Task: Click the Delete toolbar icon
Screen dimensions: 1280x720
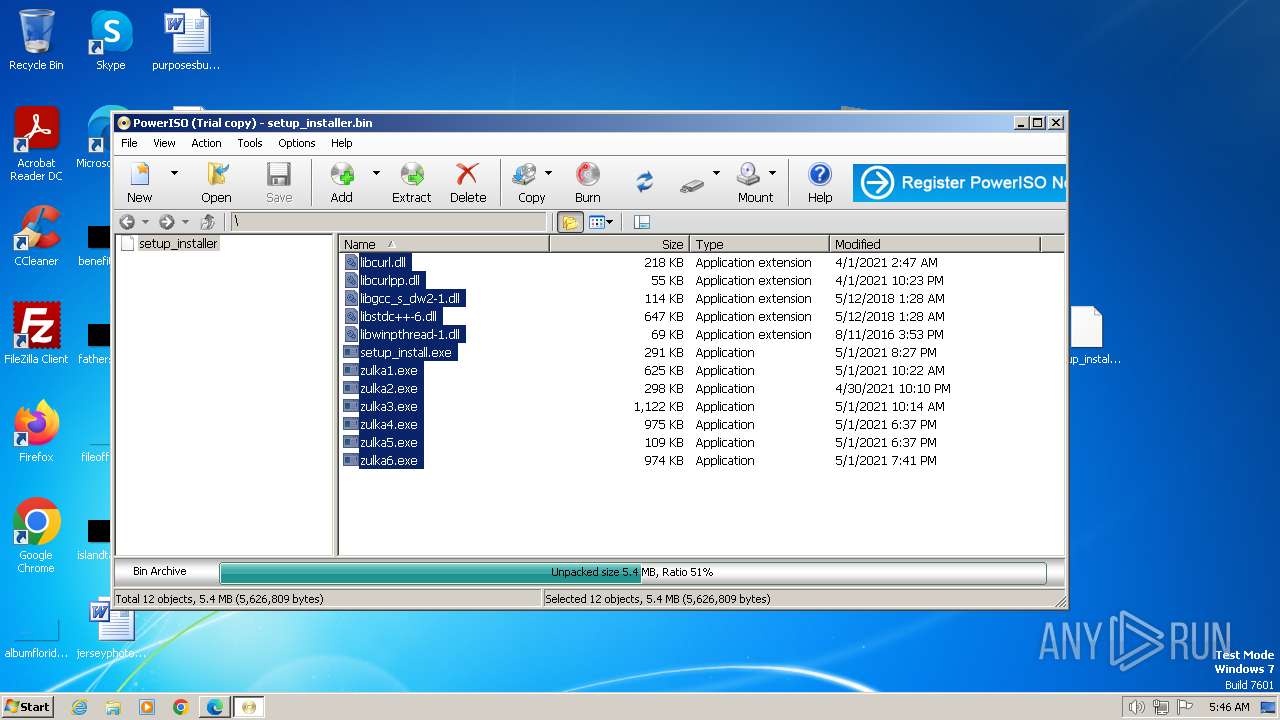Action: point(467,182)
